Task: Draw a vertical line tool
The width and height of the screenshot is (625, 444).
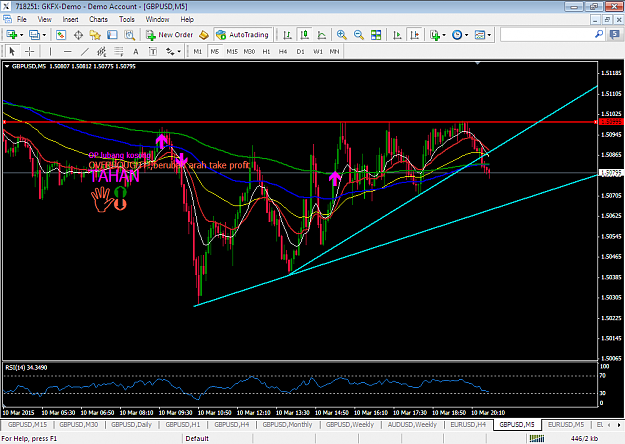Action: pyautogui.click(x=50, y=51)
